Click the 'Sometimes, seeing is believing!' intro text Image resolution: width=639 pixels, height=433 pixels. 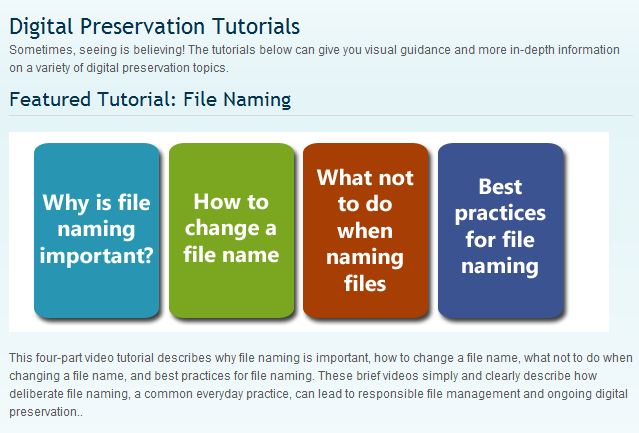(314, 59)
